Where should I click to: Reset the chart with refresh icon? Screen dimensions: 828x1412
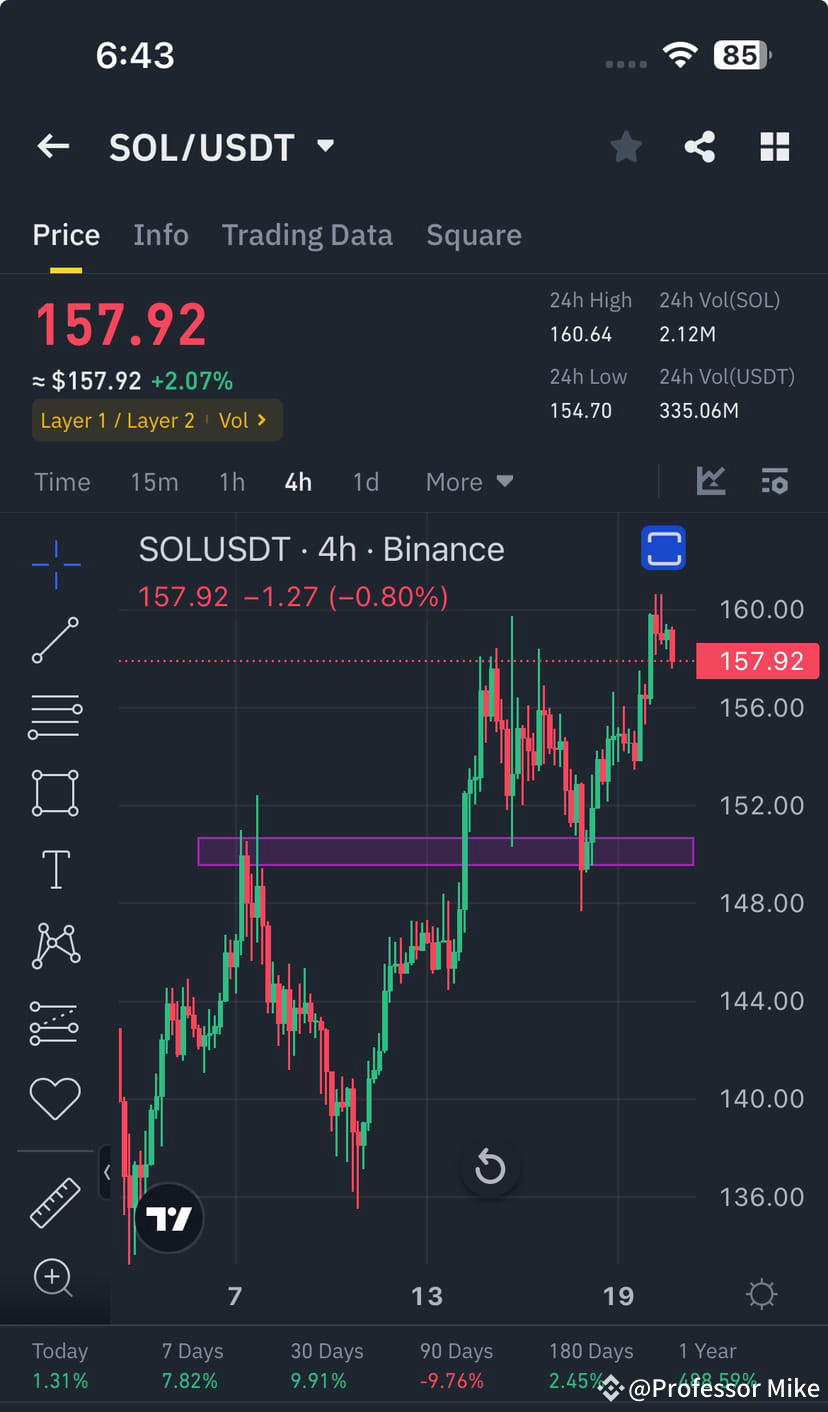pos(489,1167)
